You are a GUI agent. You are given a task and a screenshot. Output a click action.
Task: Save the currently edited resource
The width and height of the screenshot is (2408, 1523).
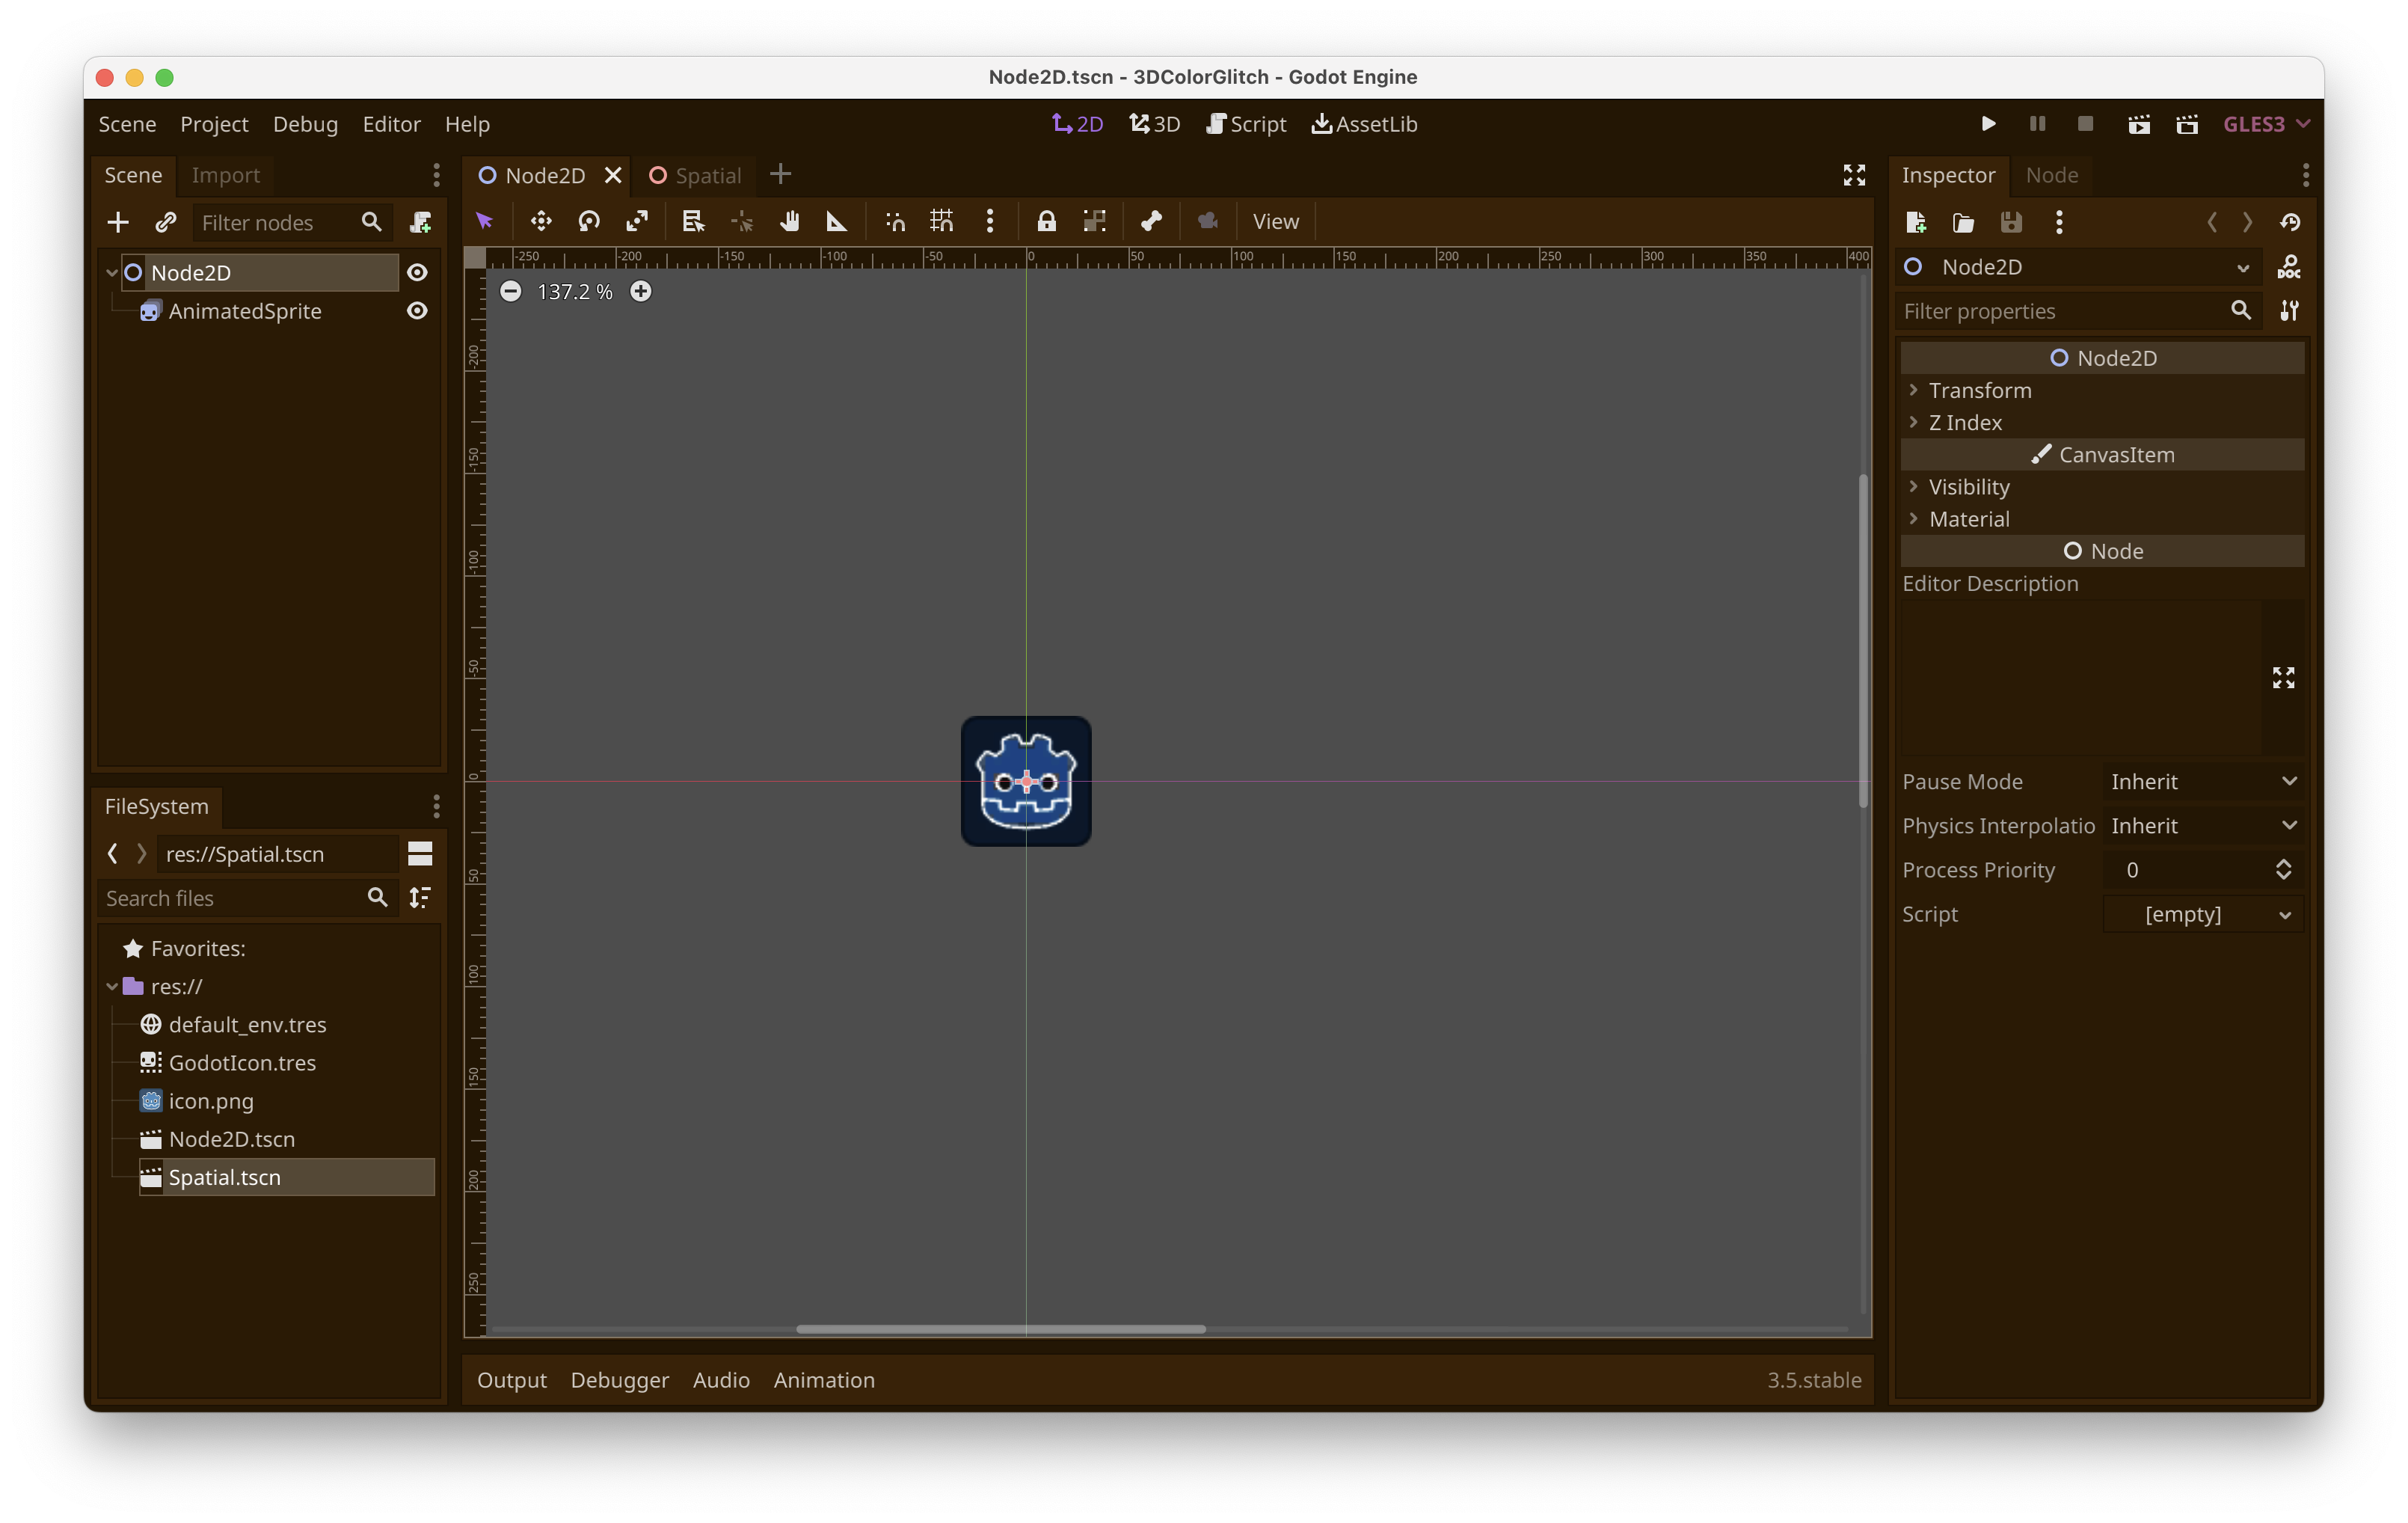click(2012, 222)
